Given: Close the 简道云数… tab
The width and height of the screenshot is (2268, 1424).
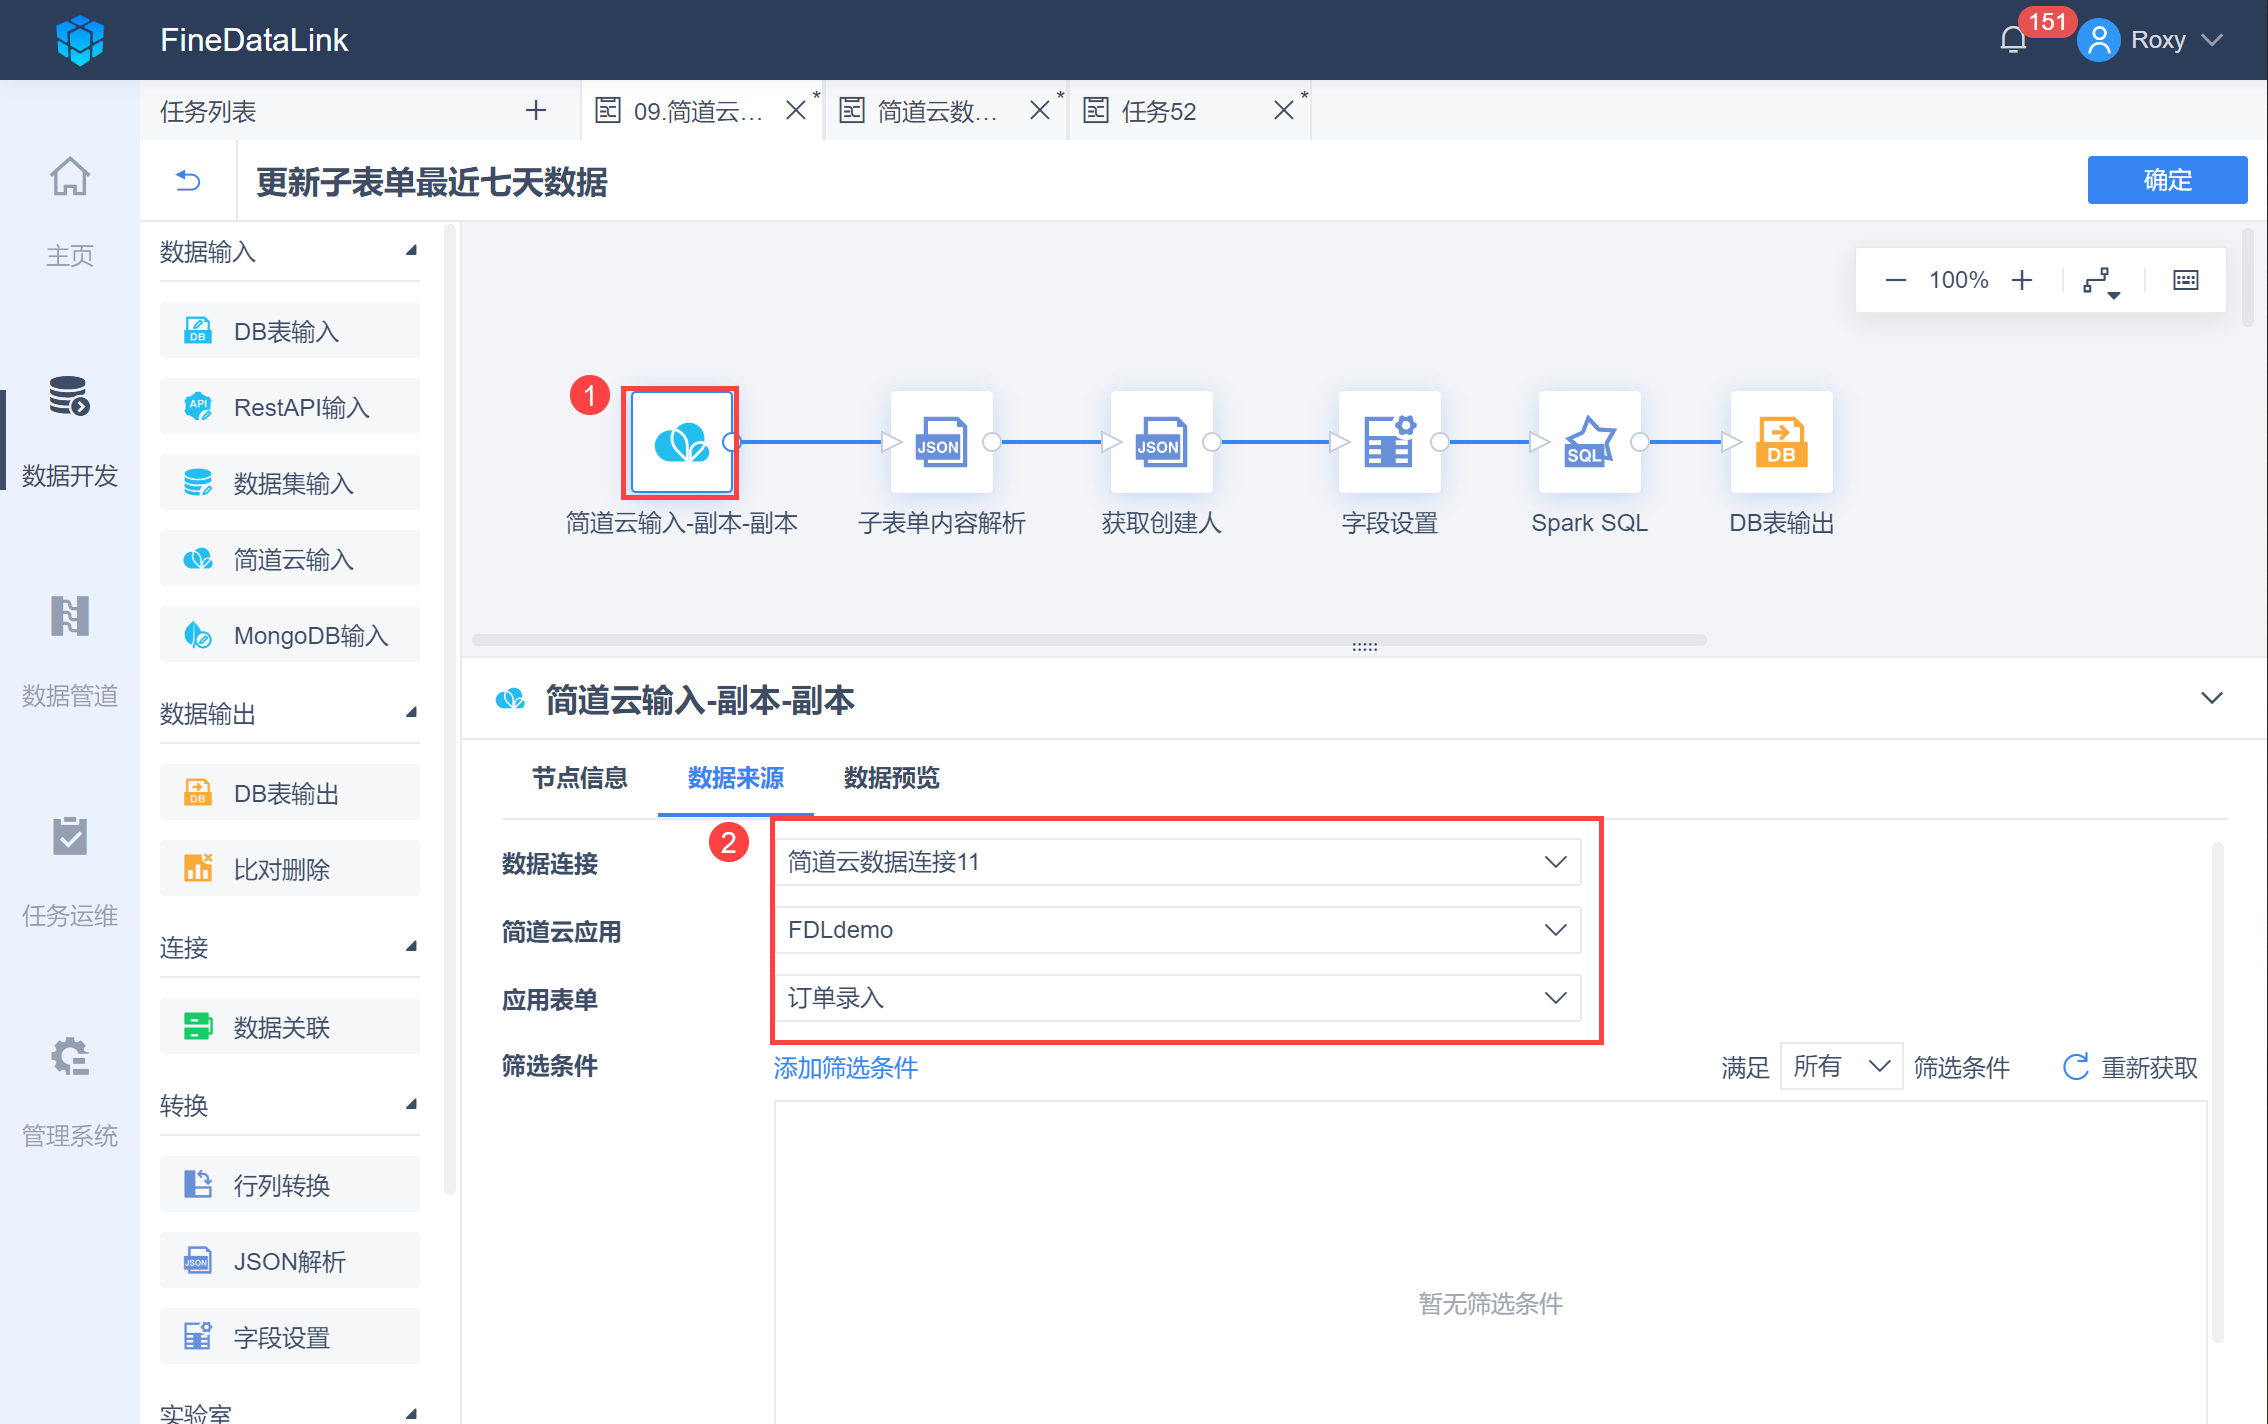Looking at the screenshot, I should tap(1040, 110).
